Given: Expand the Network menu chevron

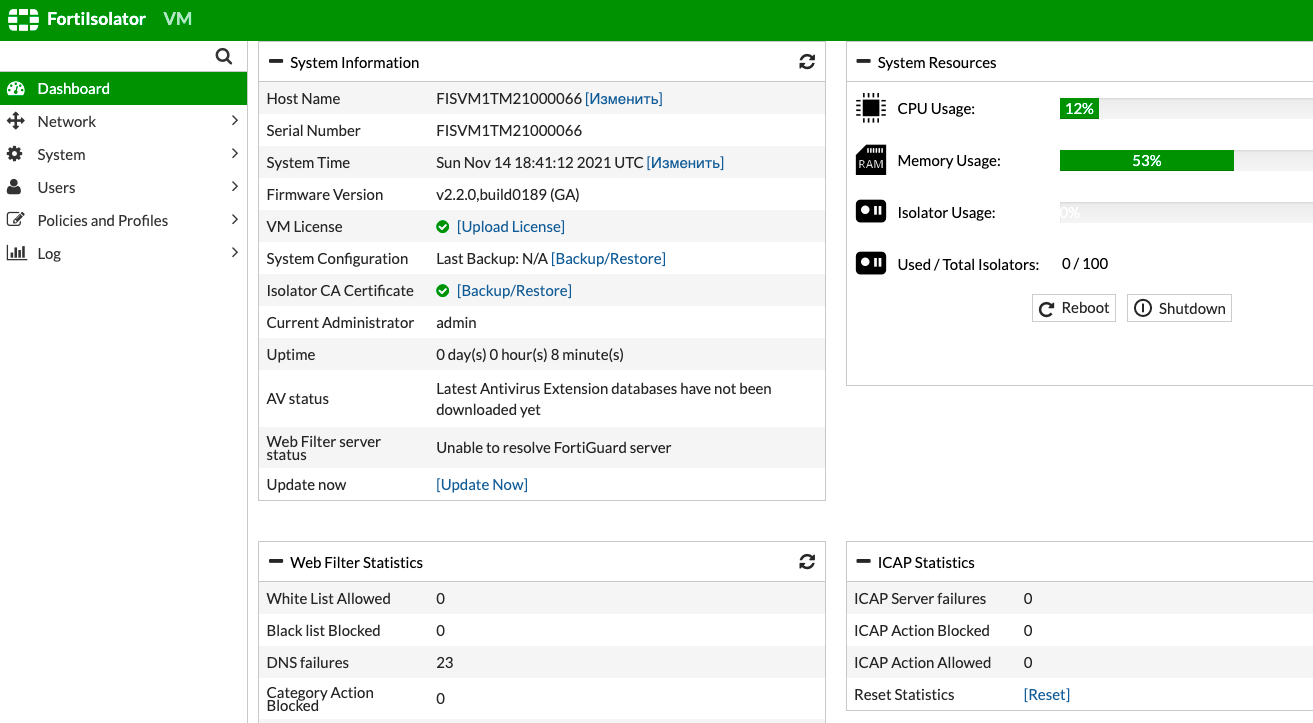Looking at the screenshot, I should [x=234, y=121].
